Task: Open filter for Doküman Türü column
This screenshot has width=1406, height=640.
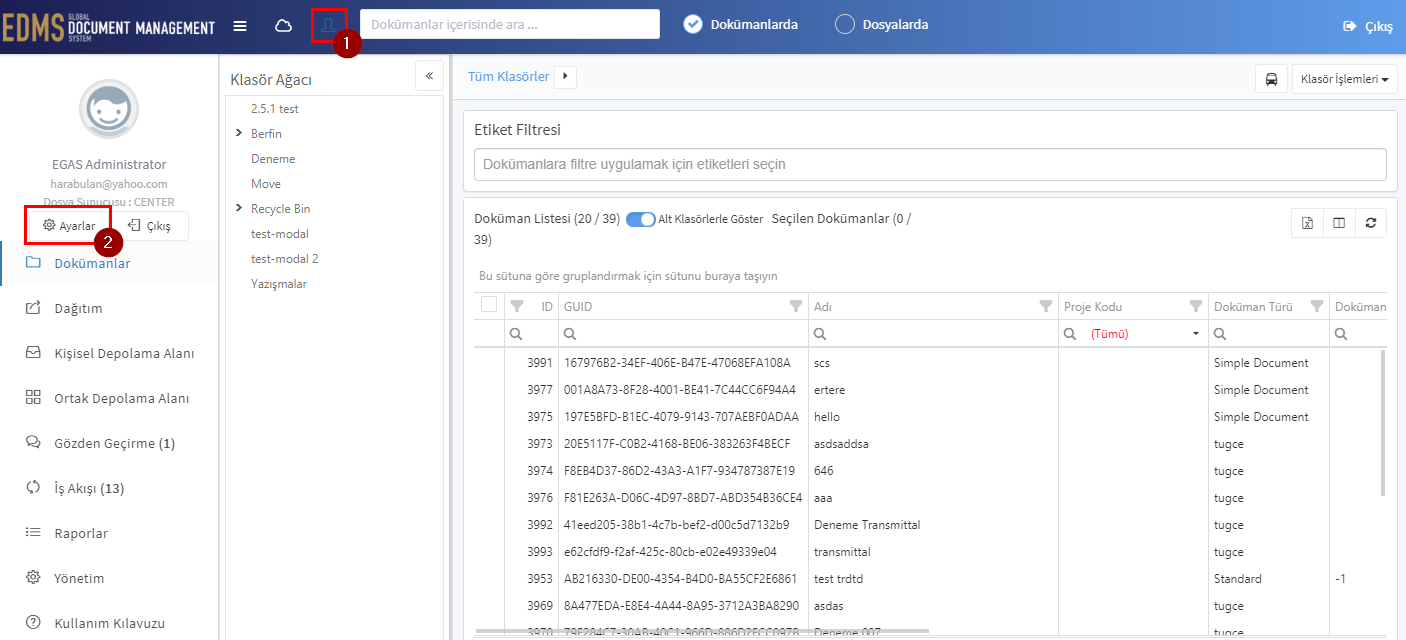Action: 1317,306
